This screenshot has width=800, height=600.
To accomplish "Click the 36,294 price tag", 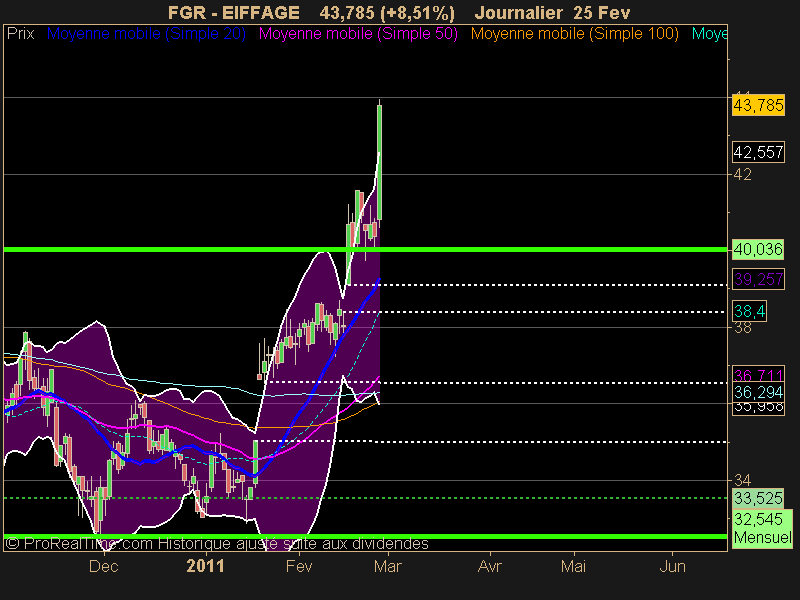I will tap(758, 392).
